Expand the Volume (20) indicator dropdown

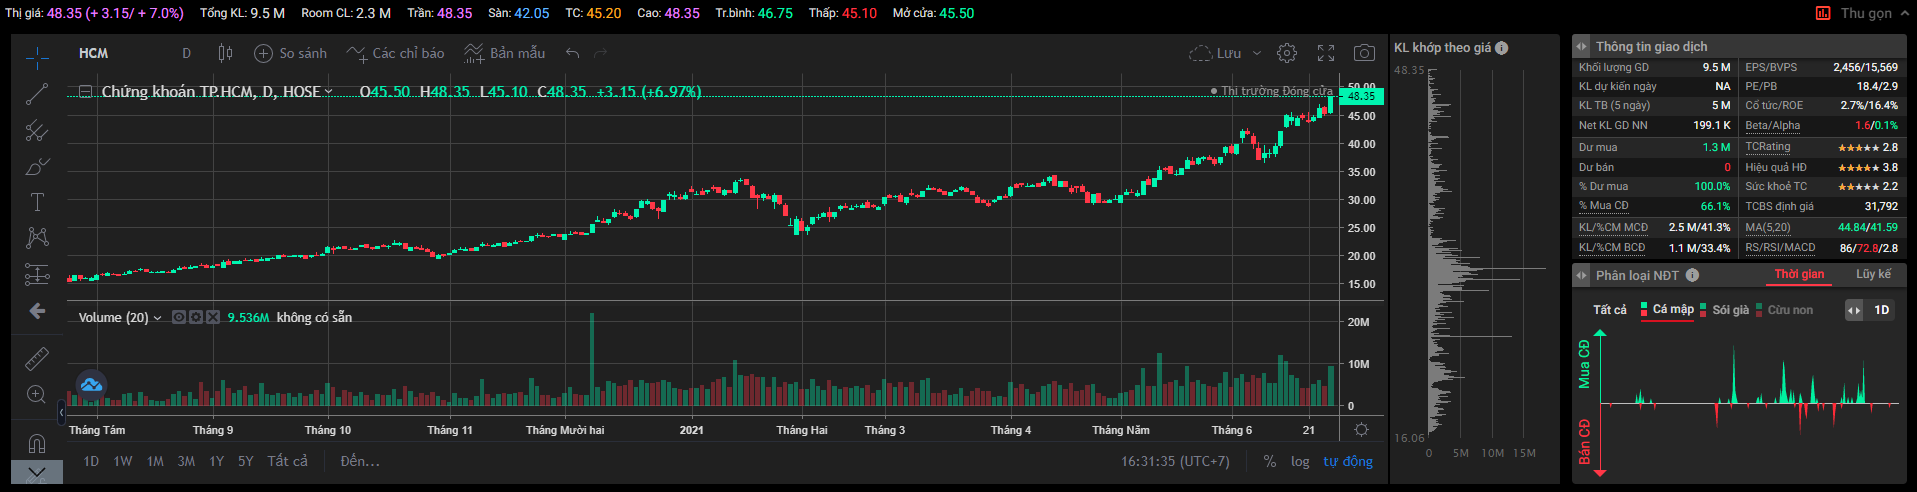tap(157, 318)
